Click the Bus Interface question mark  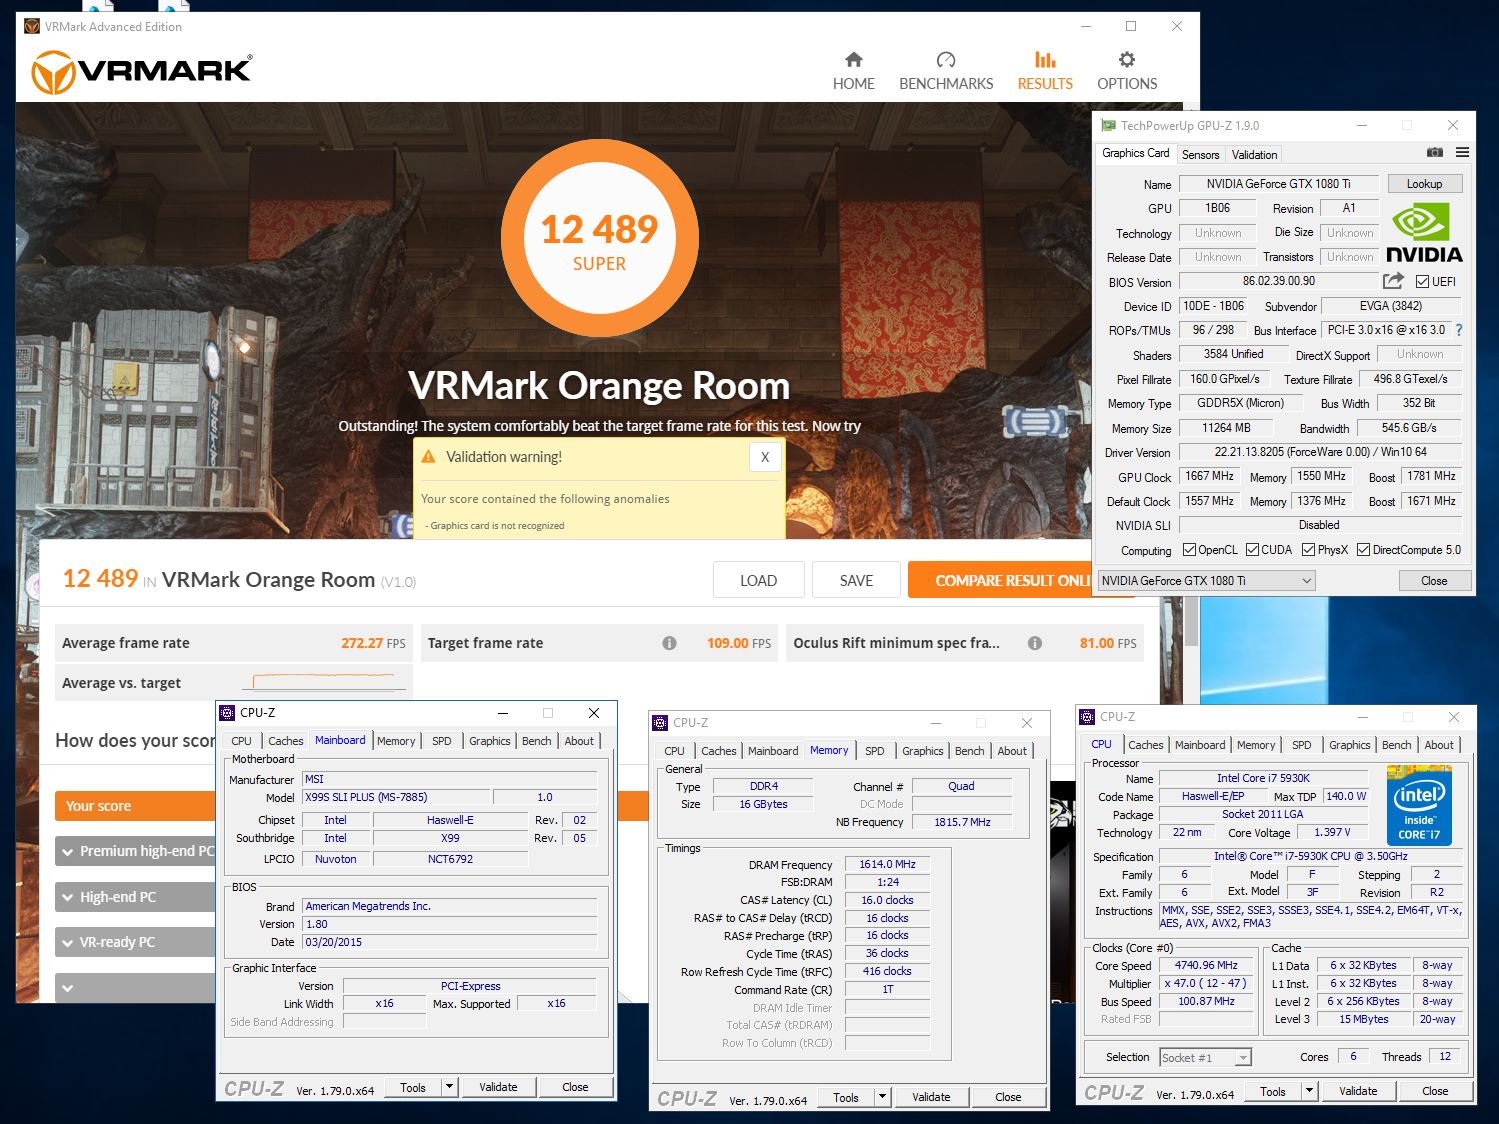1459,330
